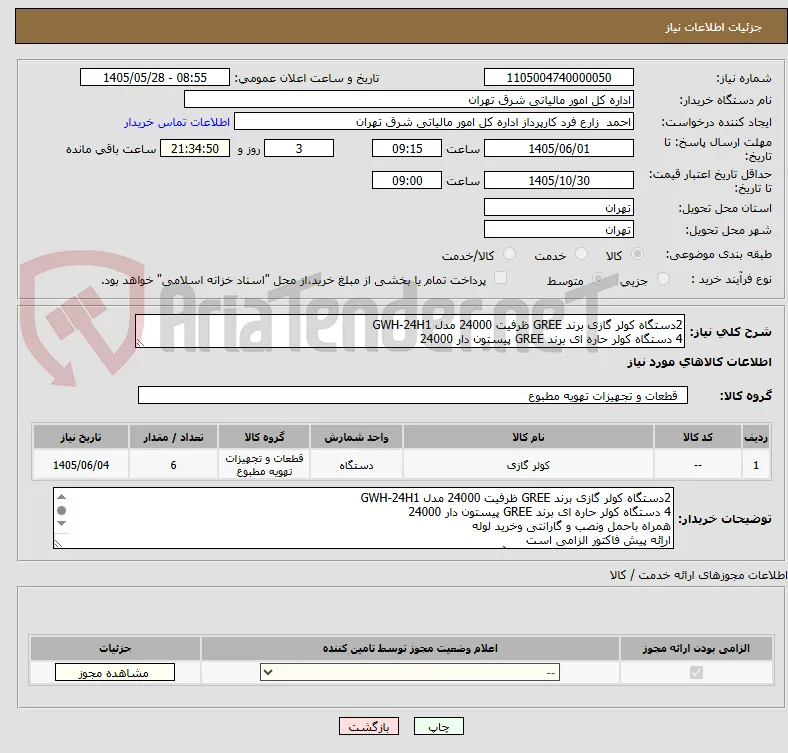Open the permit status dropdown
The height and width of the screenshot is (753, 788).
[x=410, y=673]
